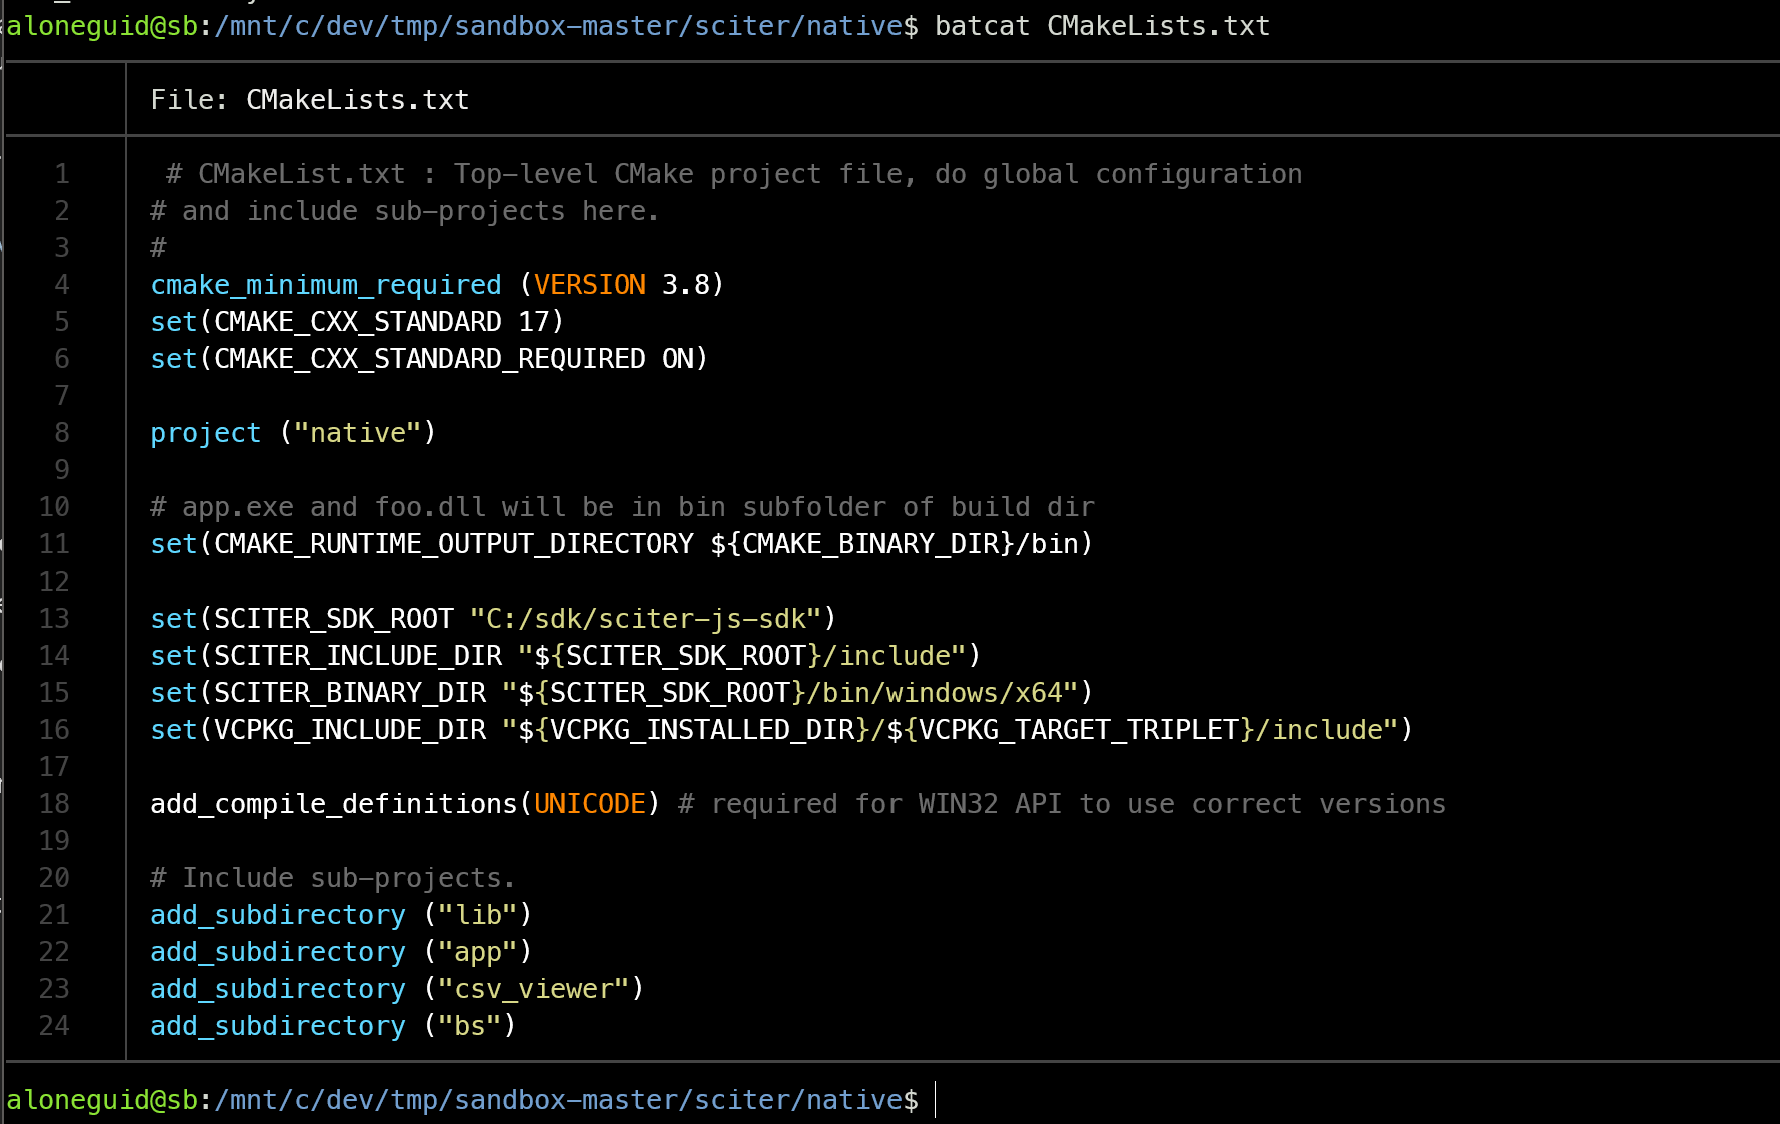The image size is (1780, 1124).
Task: Click 'set(CMAKE_CXX_STANDARD 17)' line
Action: click(357, 322)
